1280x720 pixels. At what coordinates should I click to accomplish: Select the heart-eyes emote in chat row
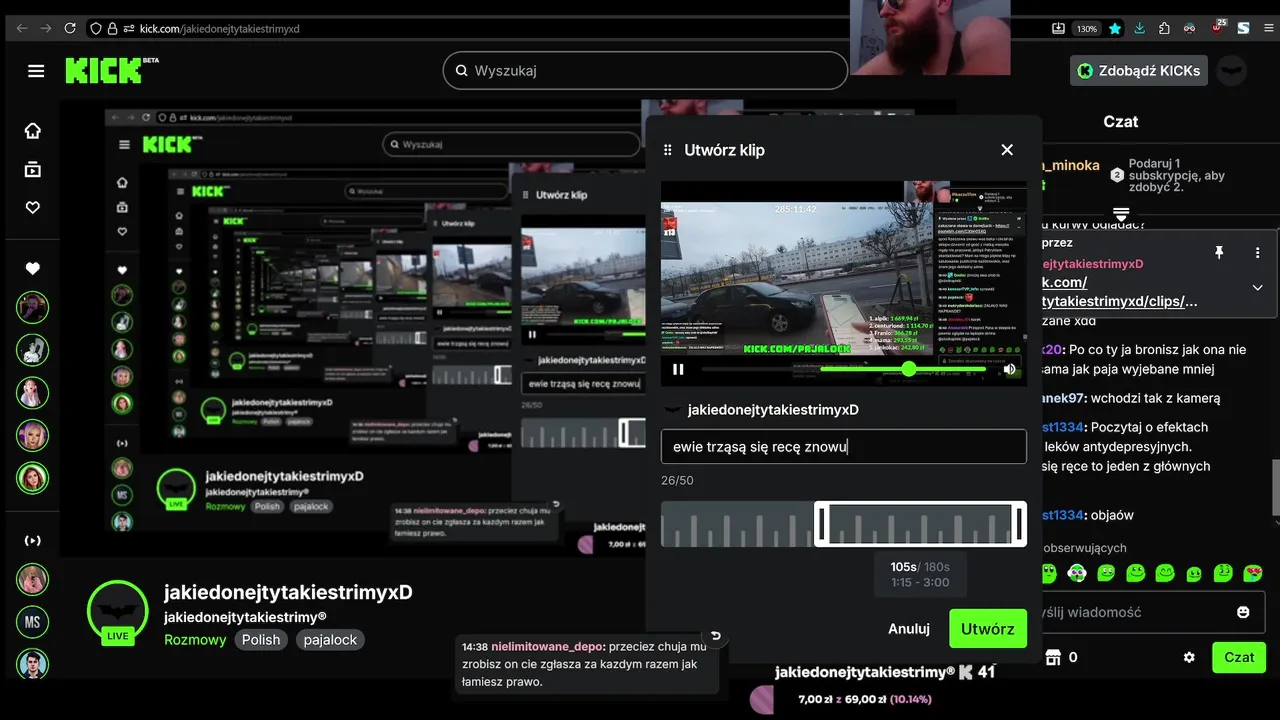pos(1253,573)
